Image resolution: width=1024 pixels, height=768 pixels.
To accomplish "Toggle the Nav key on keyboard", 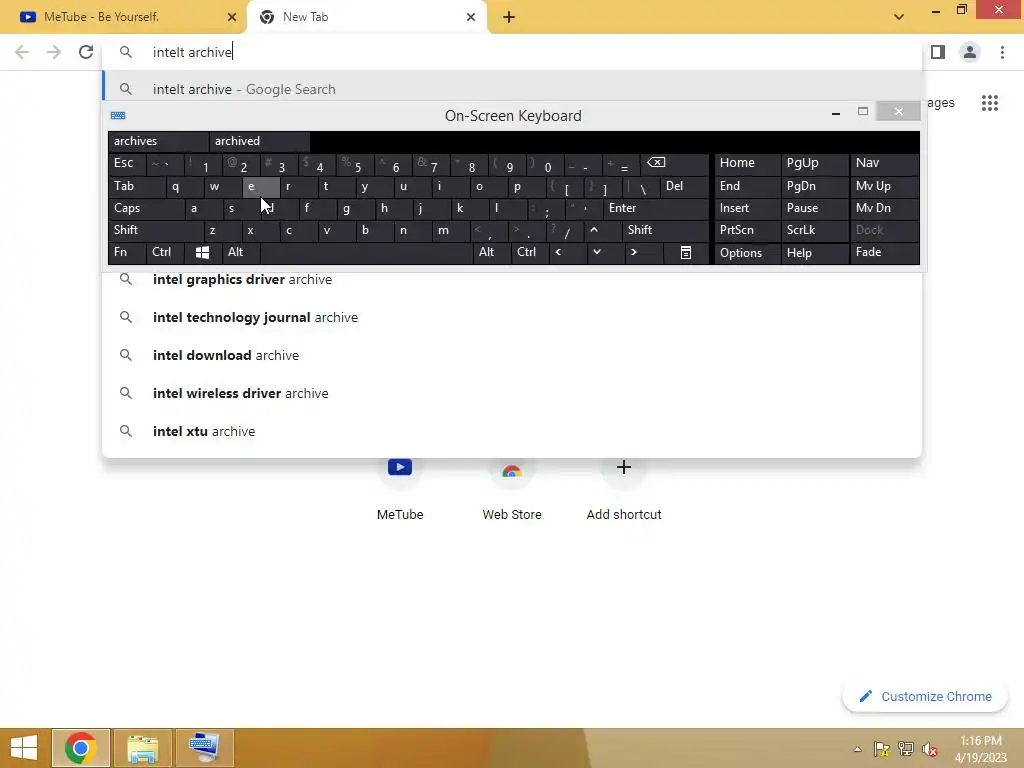I will click(x=884, y=163).
